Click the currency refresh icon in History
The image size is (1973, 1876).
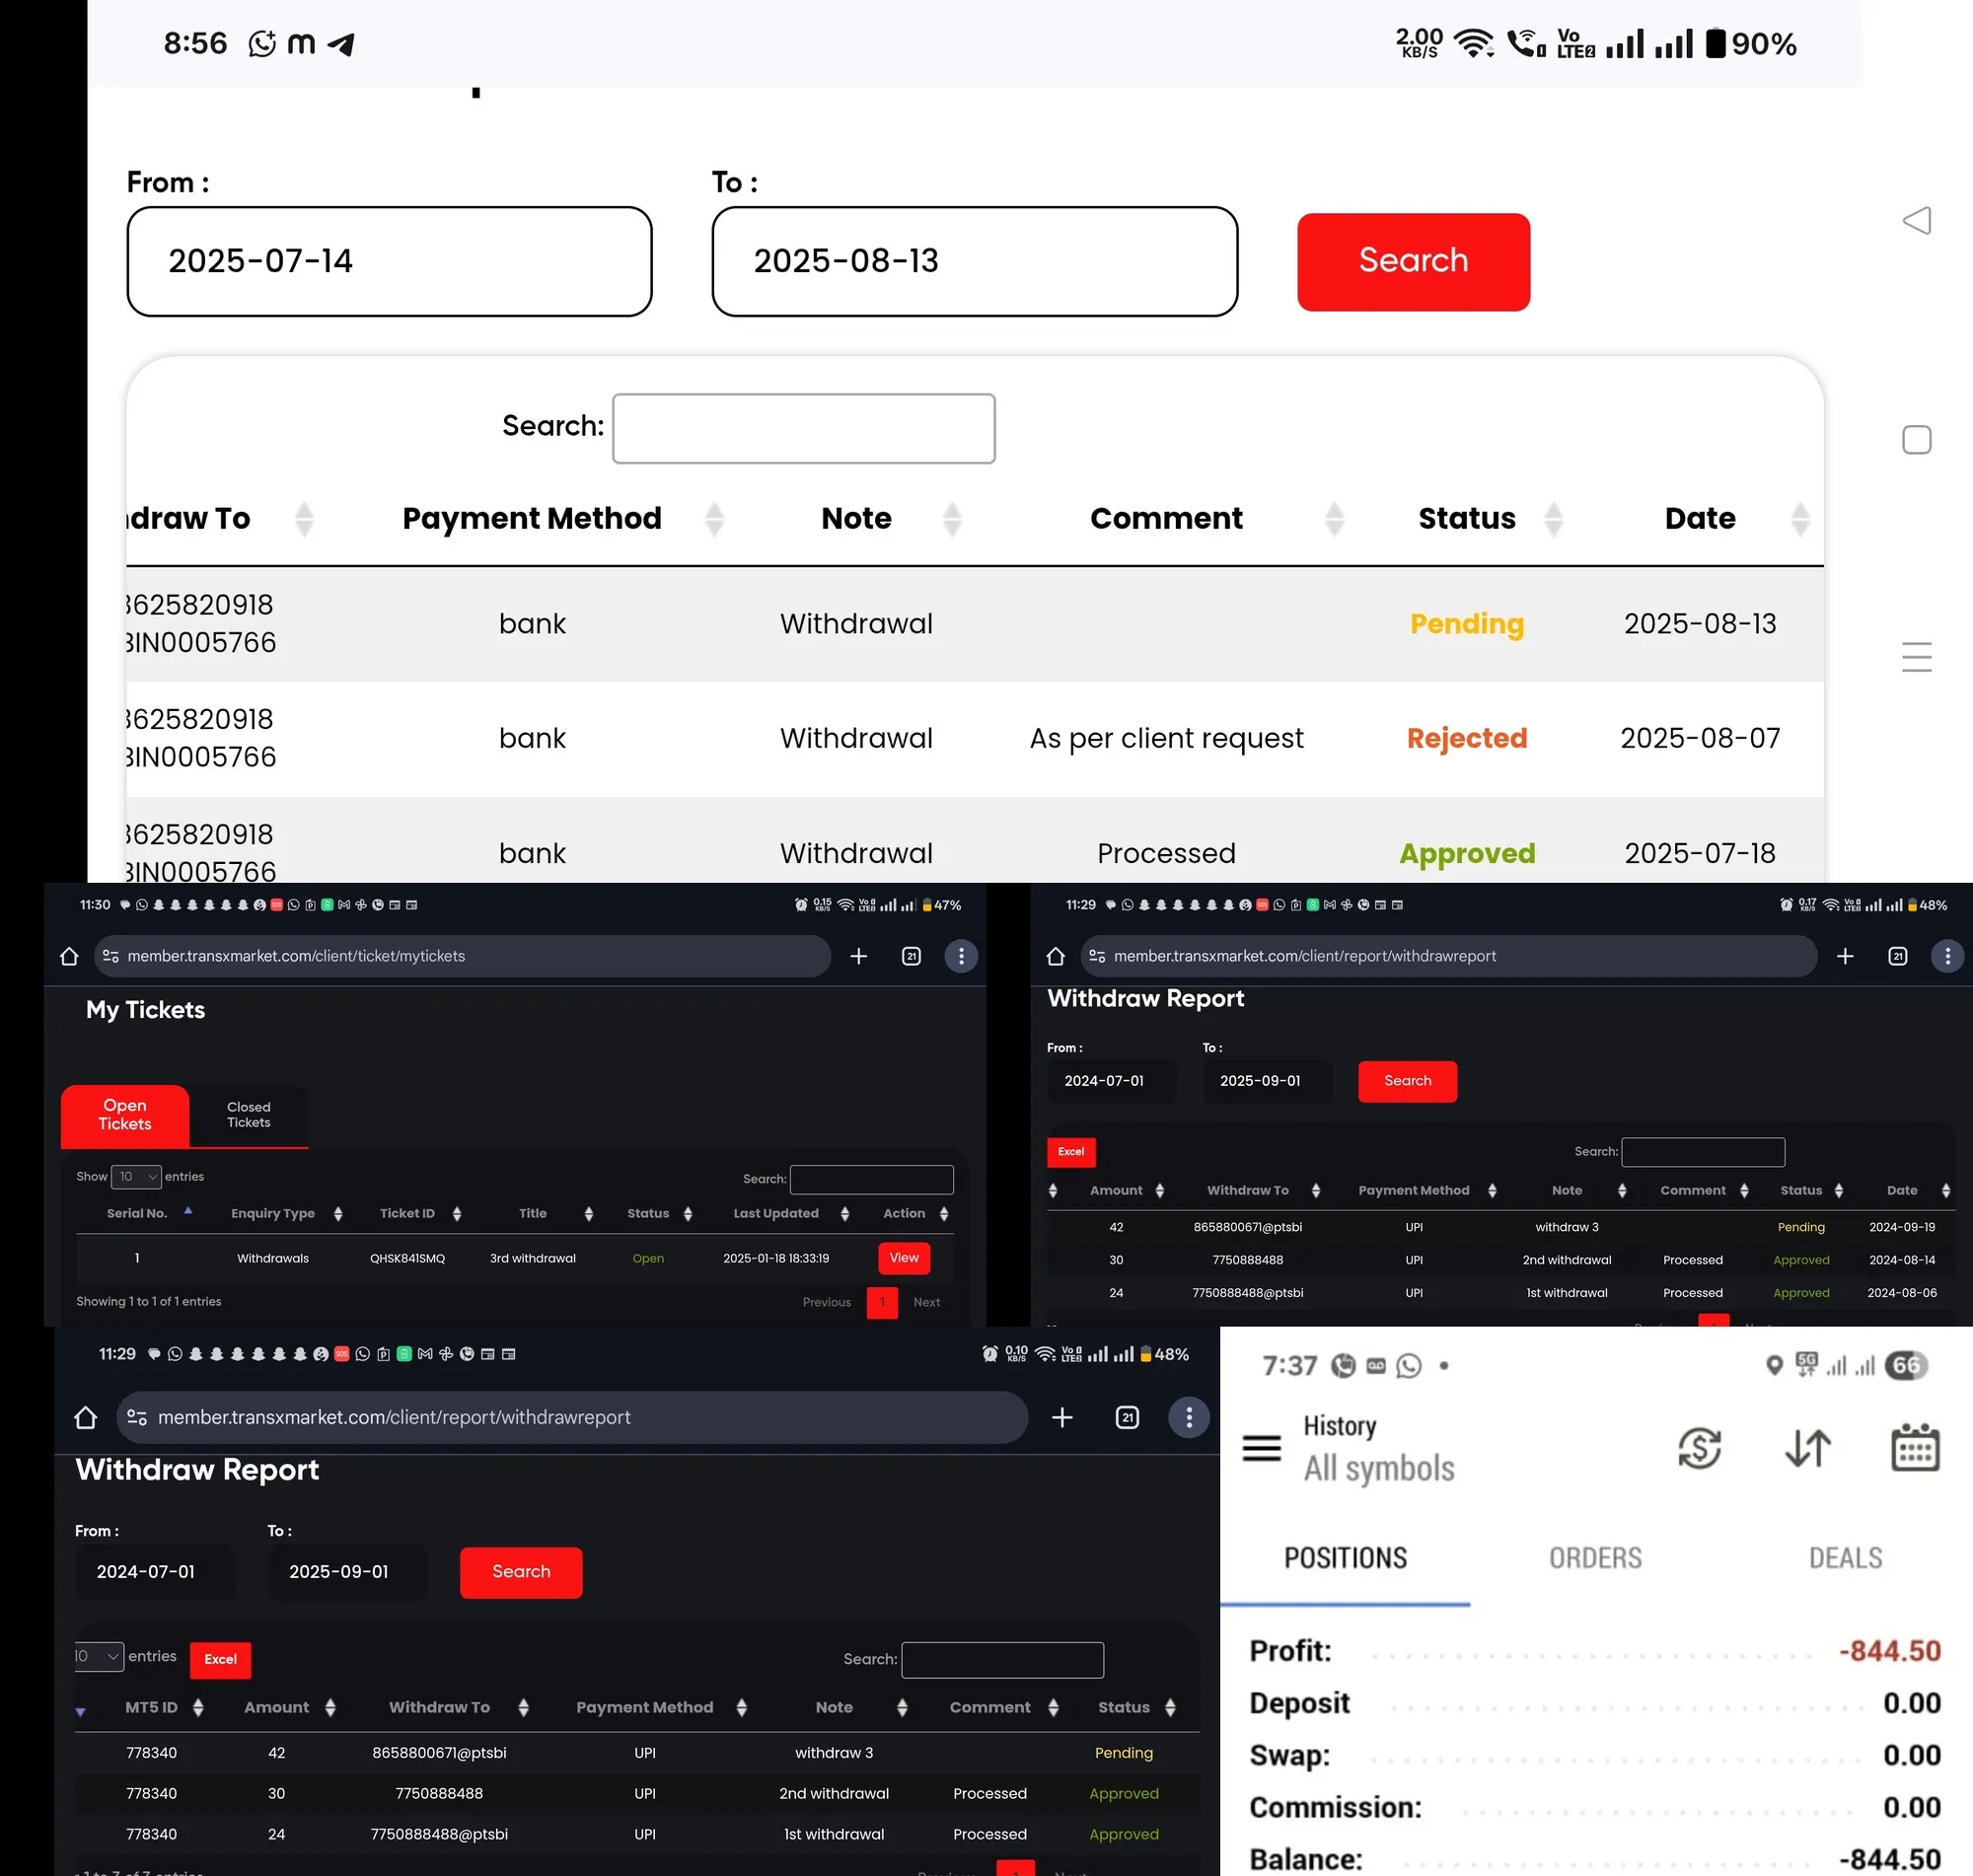coord(1699,1447)
